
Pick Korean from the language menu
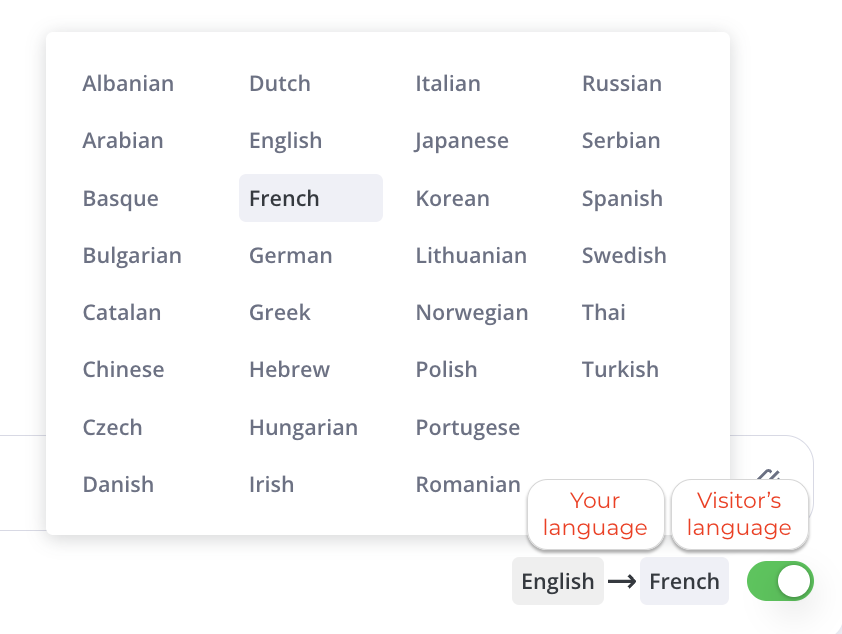point(452,198)
